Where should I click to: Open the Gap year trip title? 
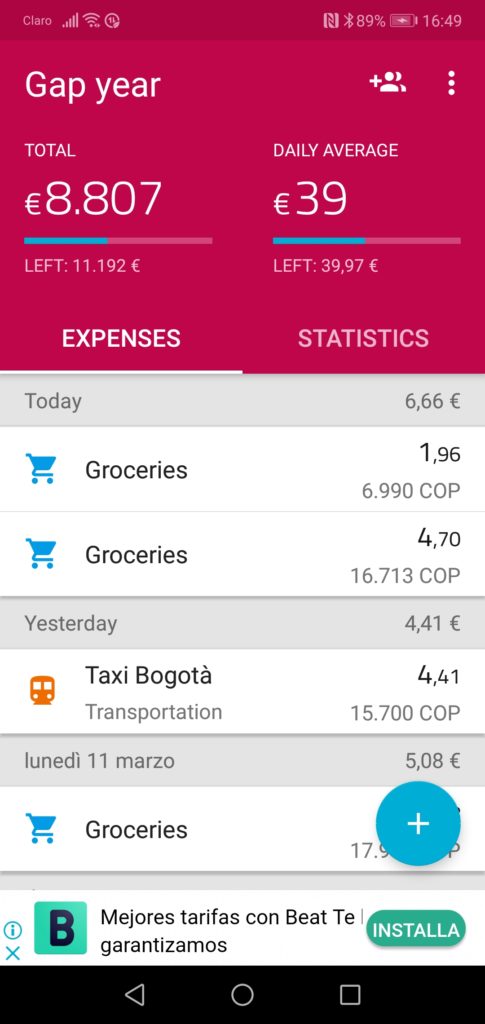coord(93,86)
